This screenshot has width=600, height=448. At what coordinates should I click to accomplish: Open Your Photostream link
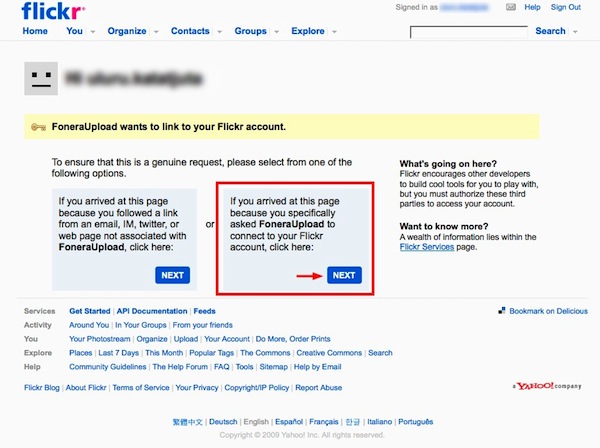99,339
